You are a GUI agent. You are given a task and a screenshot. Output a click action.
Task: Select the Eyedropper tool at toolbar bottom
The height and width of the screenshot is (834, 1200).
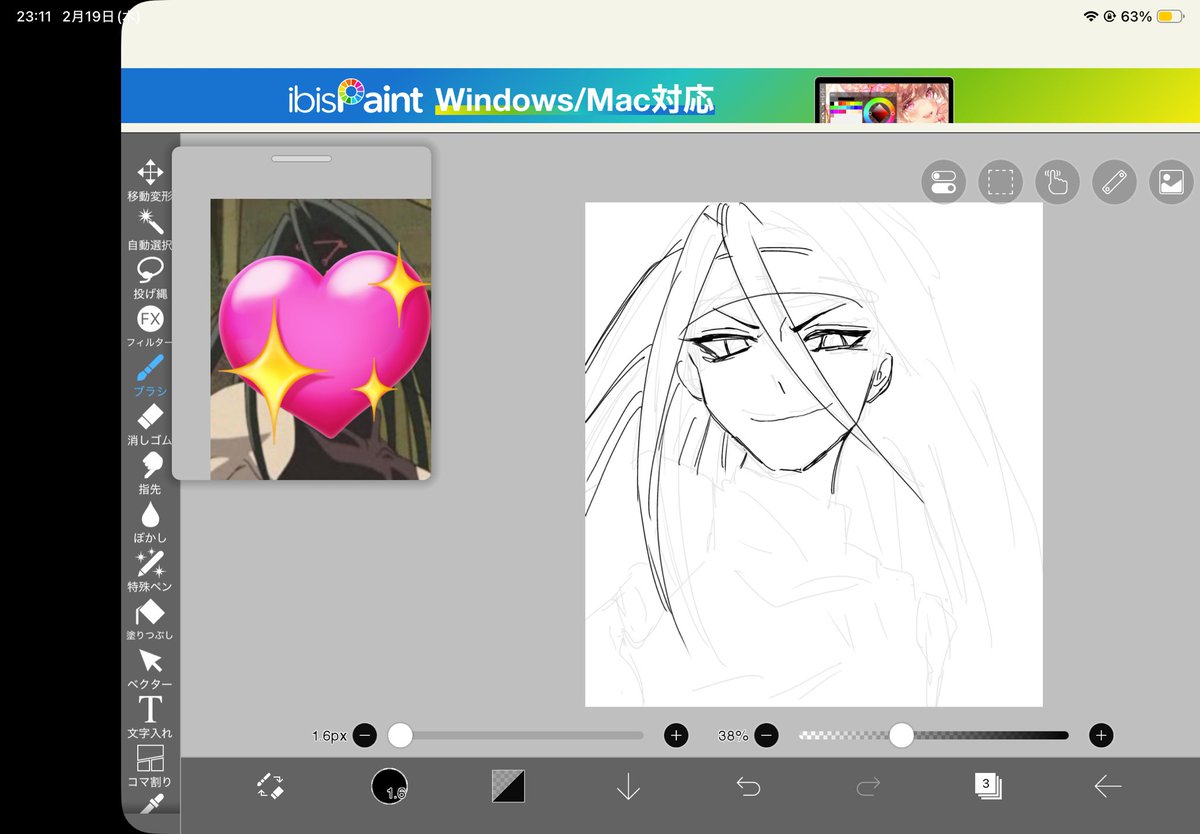[x=150, y=806]
